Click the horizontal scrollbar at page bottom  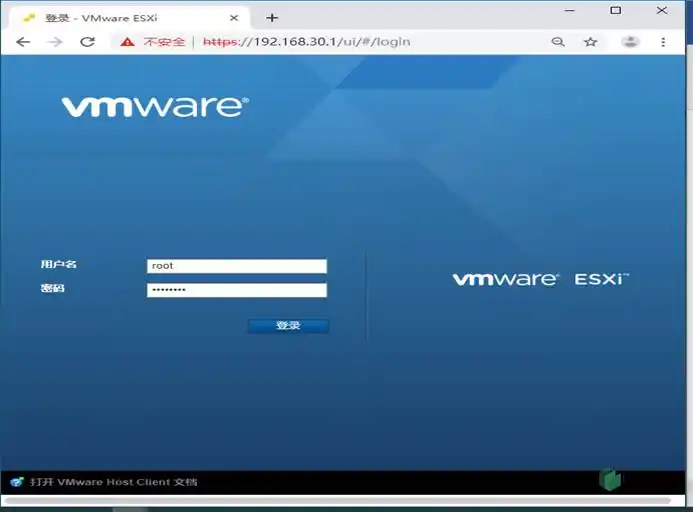338,501
